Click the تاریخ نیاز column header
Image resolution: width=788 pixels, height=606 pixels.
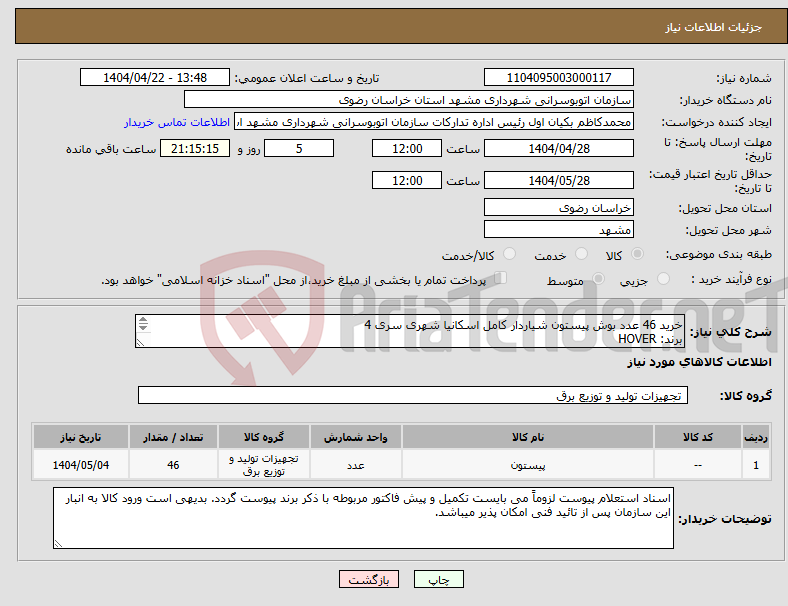click(80, 437)
